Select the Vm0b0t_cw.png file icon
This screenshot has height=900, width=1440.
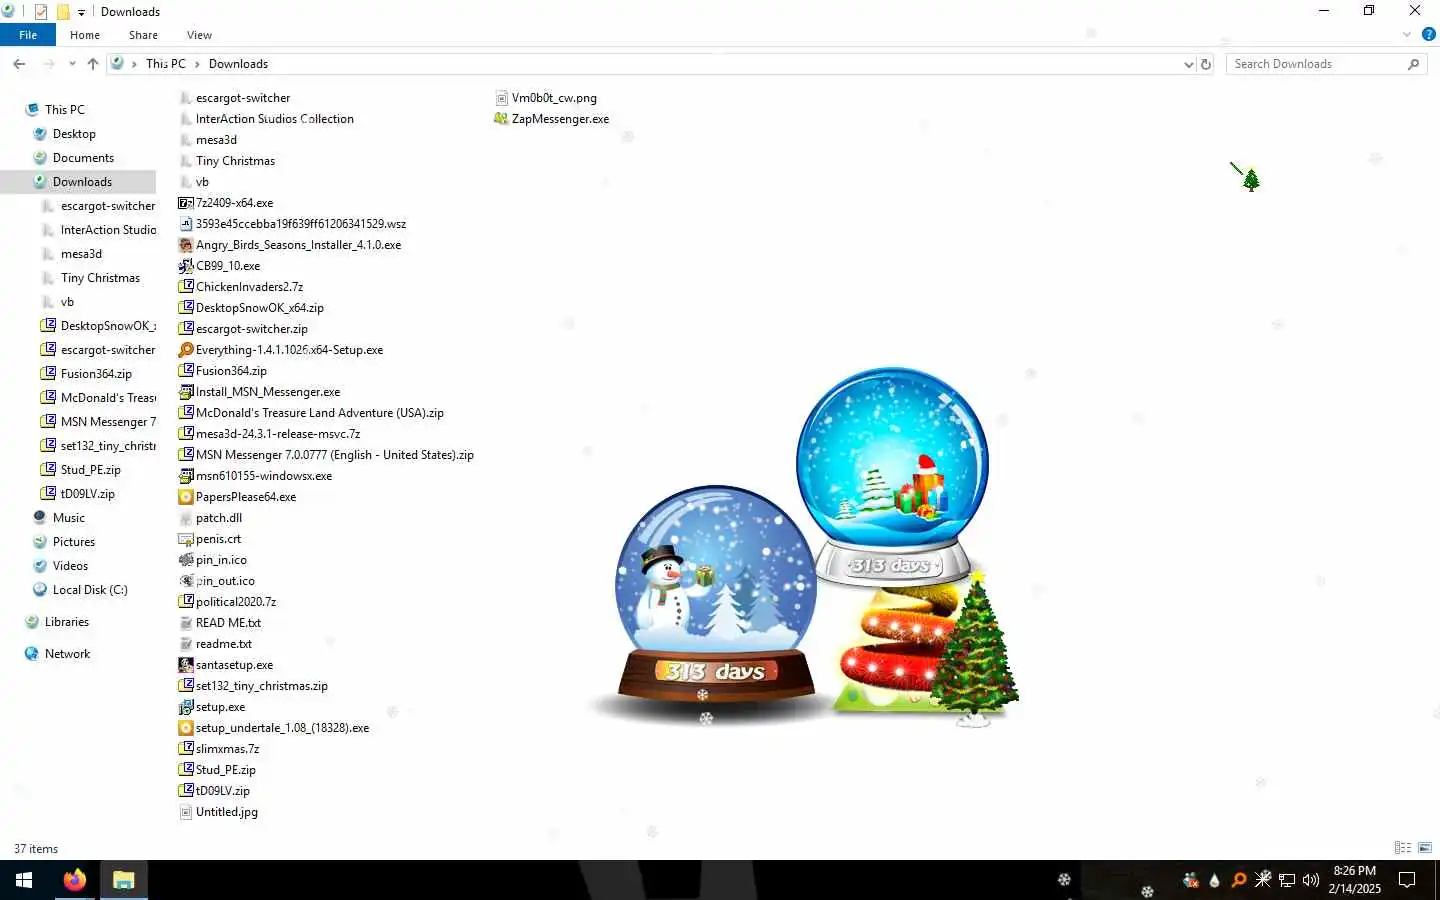[501, 98]
